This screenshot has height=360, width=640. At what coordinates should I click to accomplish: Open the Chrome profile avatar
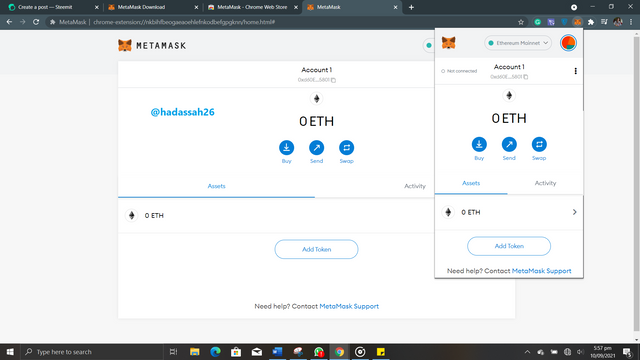pos(618,22)
